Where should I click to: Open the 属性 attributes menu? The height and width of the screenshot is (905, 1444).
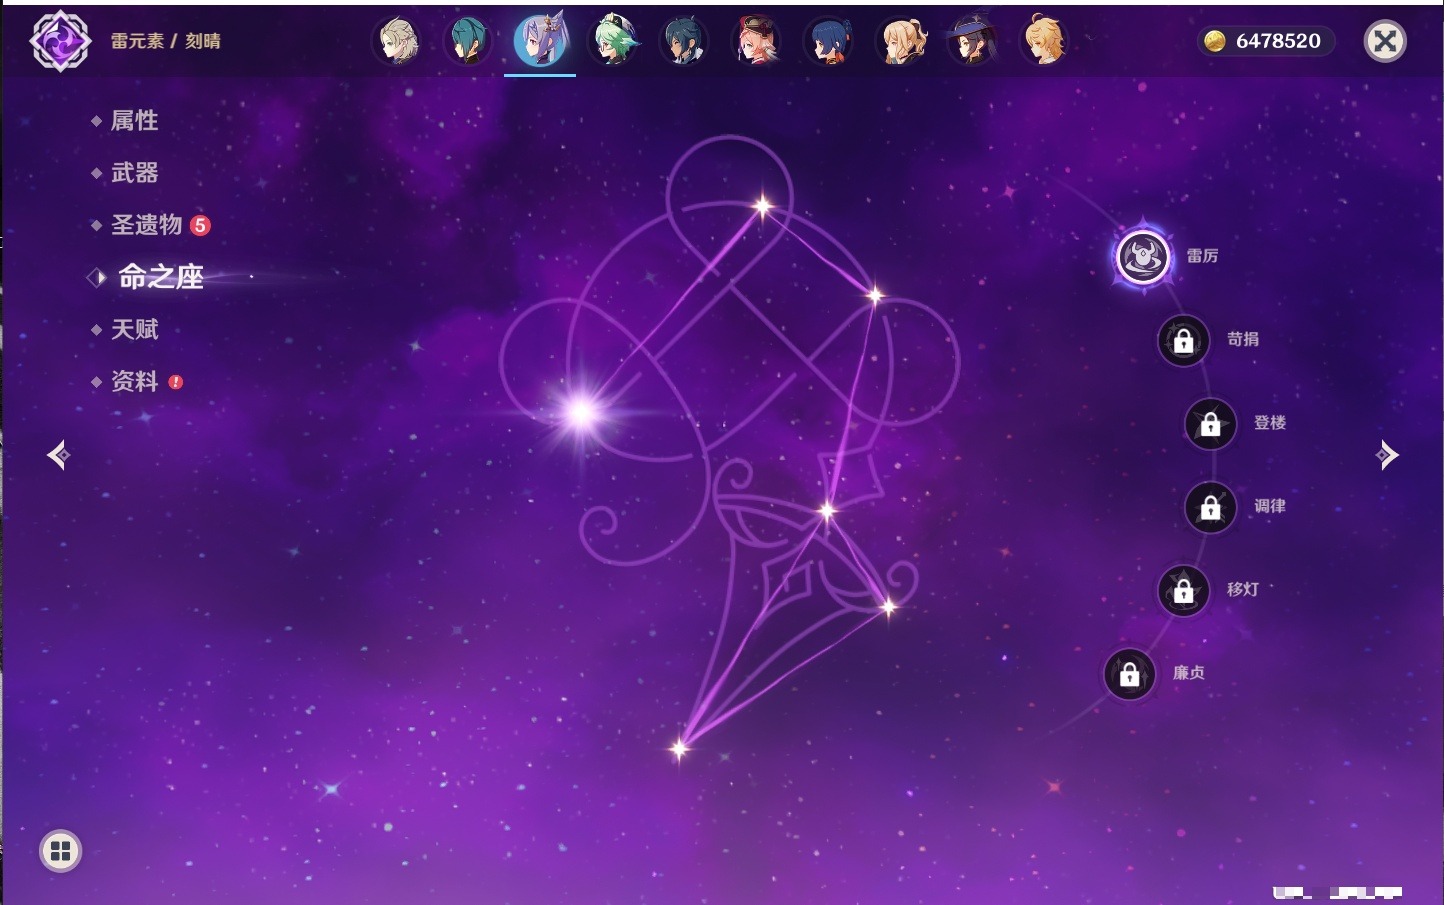[x=134, y=121]
